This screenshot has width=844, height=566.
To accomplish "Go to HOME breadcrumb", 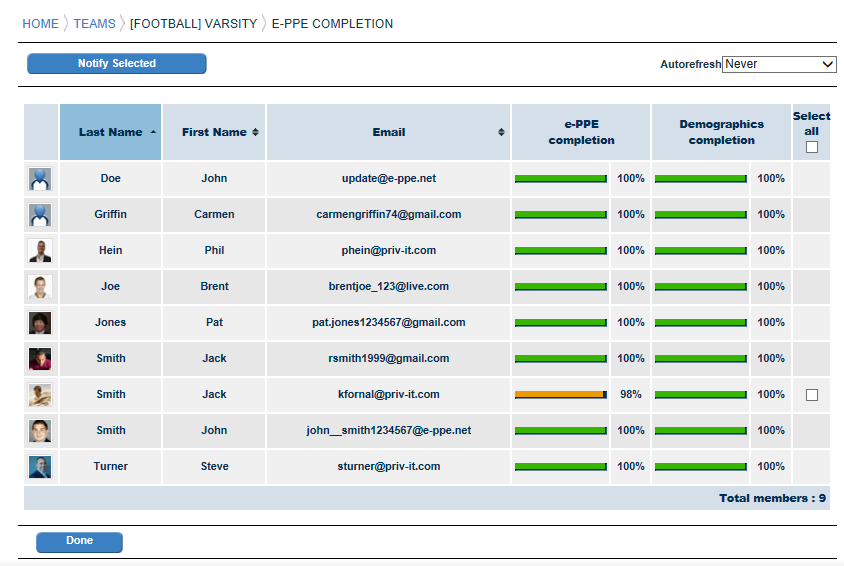I will pyautogui.click(x=40, y=24).
